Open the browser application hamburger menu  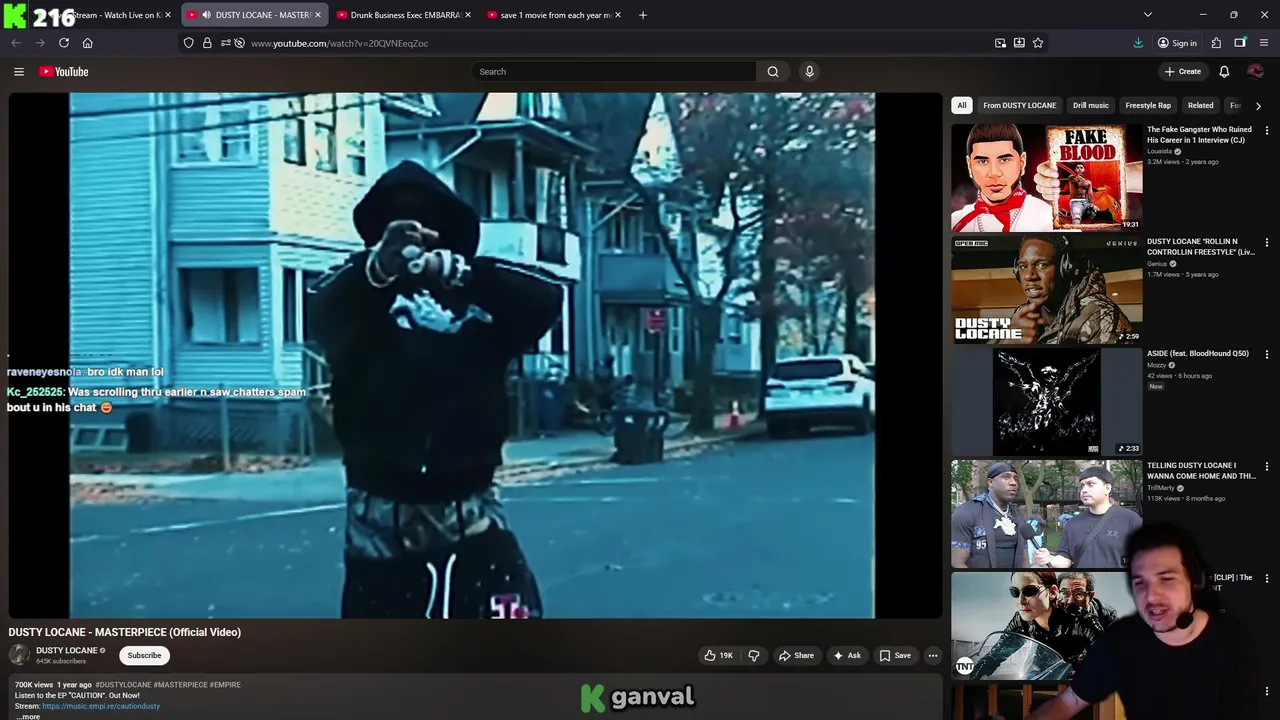1264,43
